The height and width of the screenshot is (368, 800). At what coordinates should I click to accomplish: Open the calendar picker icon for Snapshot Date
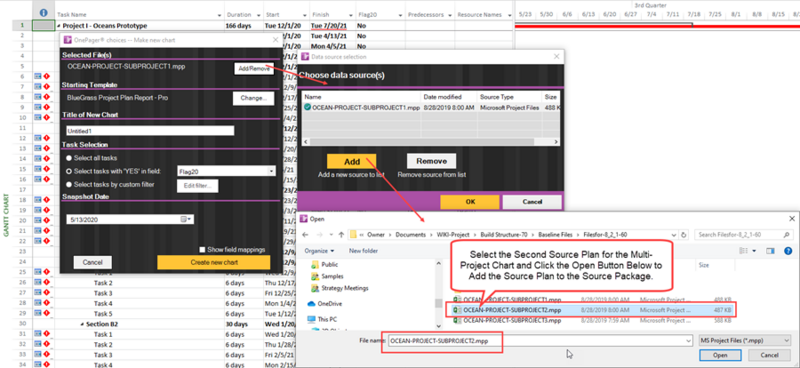tap(184, 219)
